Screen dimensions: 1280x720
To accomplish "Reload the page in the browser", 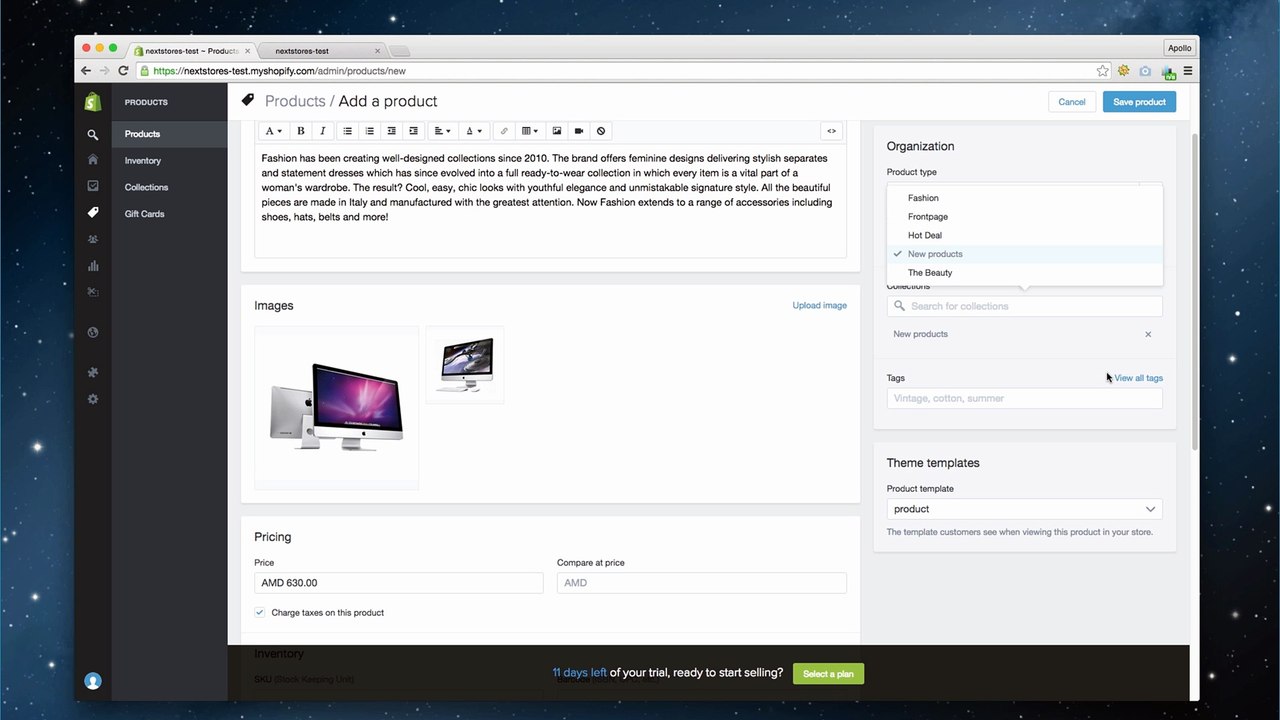I will (124, 71).
